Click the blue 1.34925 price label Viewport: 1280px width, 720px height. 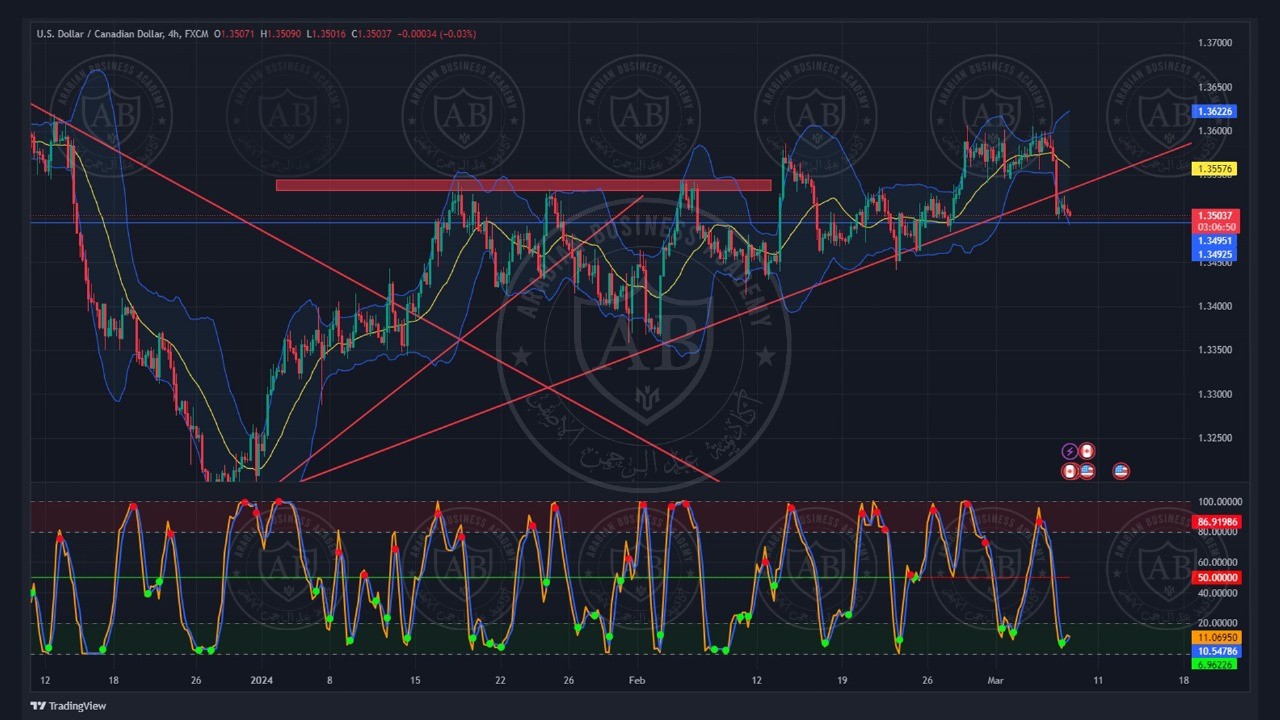point(1216,256)
